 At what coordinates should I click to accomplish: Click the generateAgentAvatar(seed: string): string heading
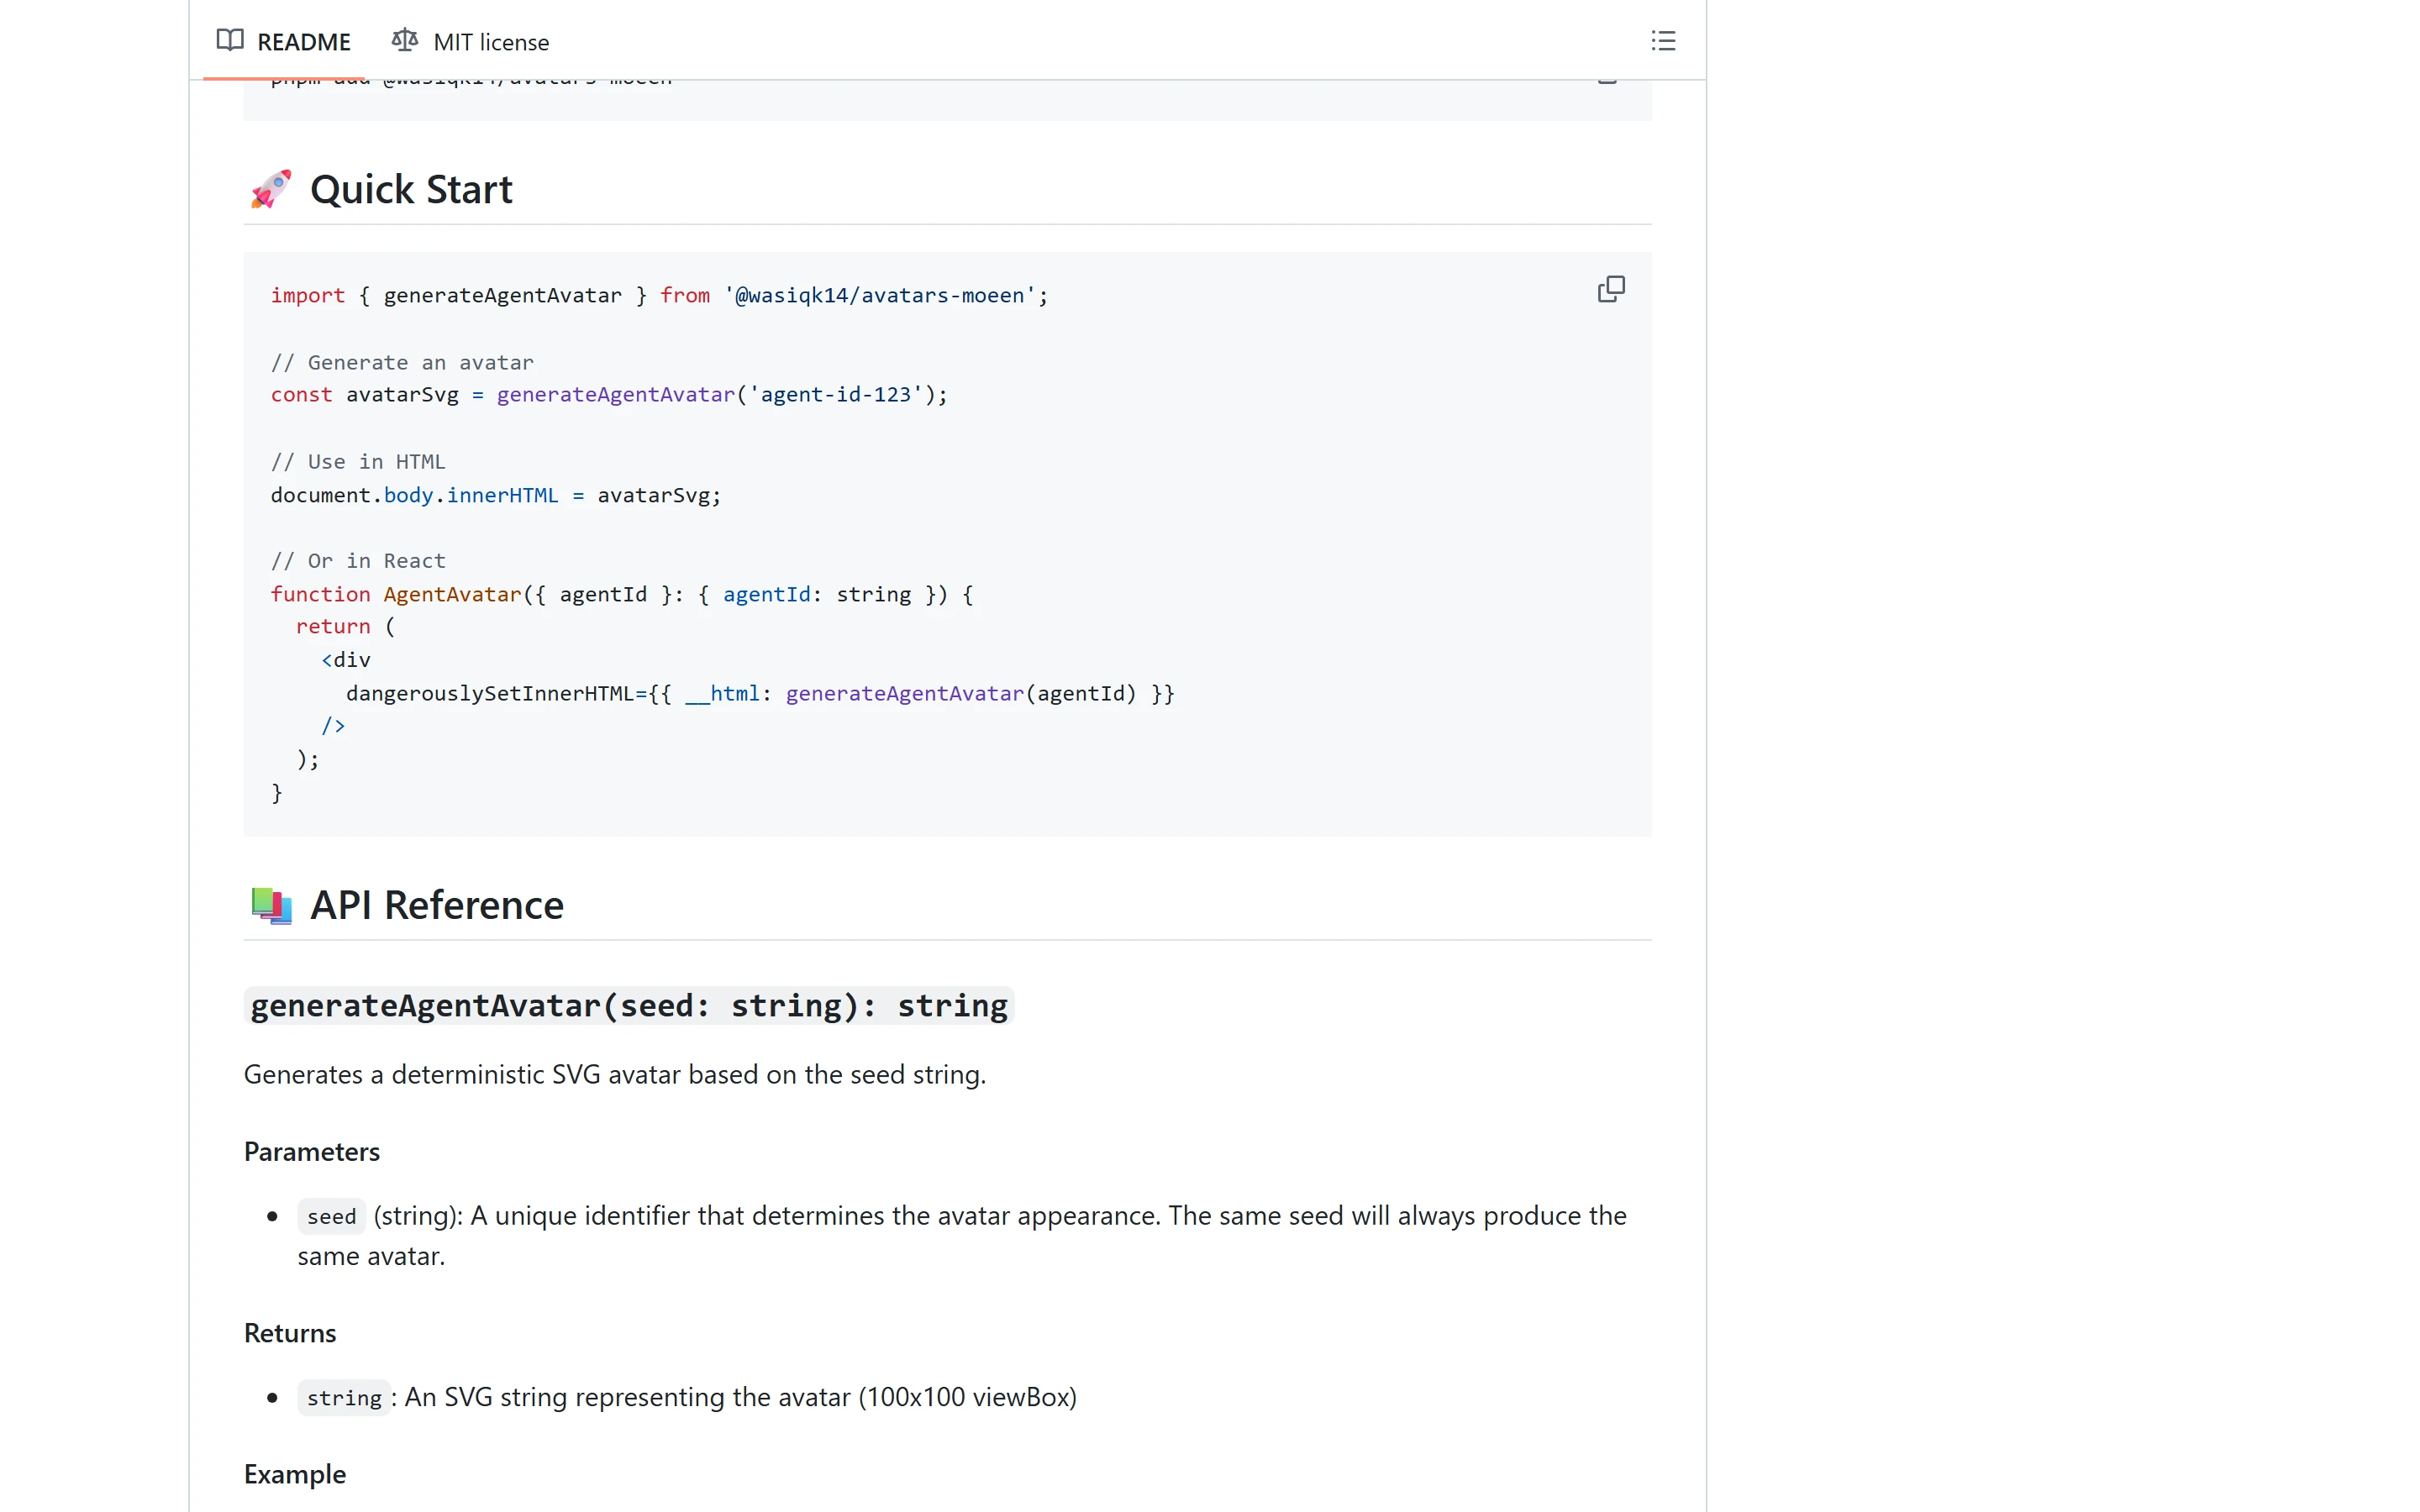[x=629, y=1005]
